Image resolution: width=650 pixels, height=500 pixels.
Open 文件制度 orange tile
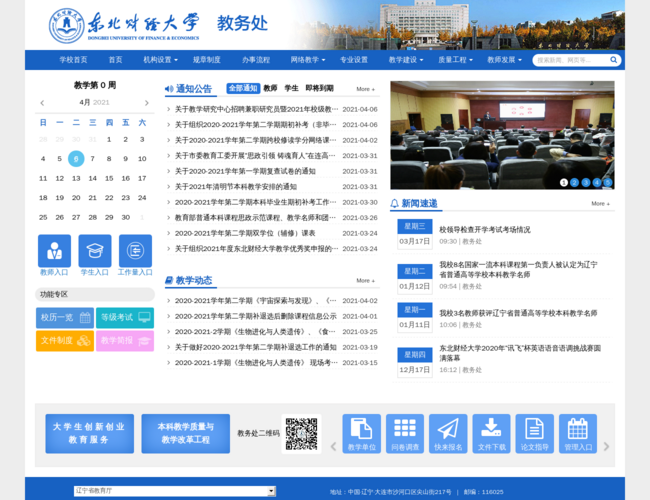coord(65,341)
